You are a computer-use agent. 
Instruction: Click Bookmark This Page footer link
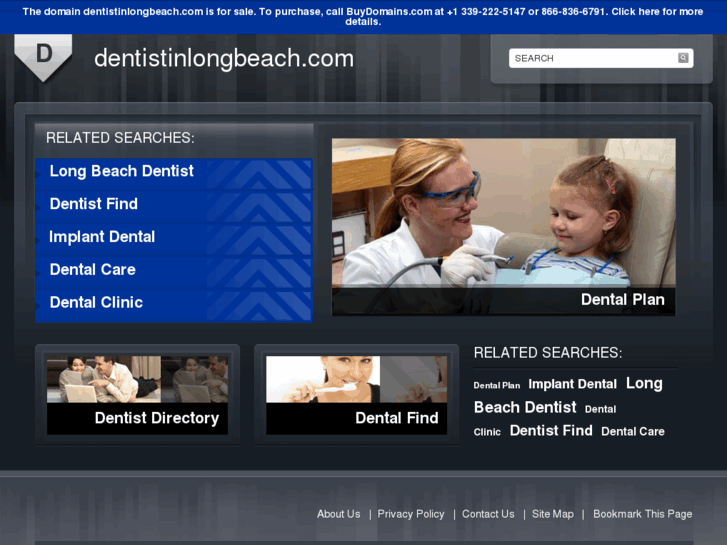click(x=643, y=514)
